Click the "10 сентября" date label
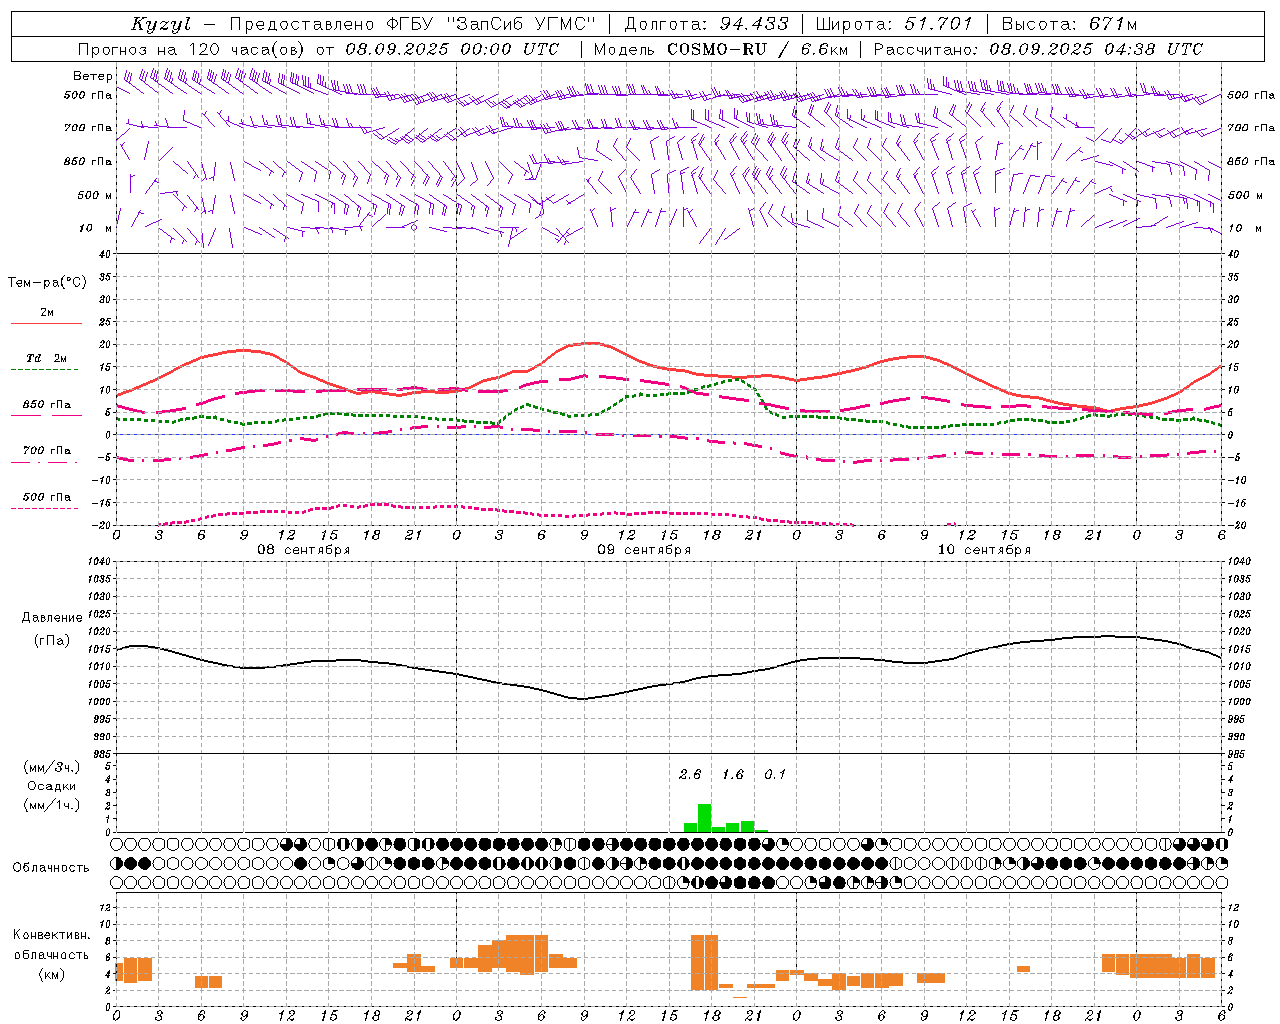This screenshot has width=1280, height=1024. [984, 550]
